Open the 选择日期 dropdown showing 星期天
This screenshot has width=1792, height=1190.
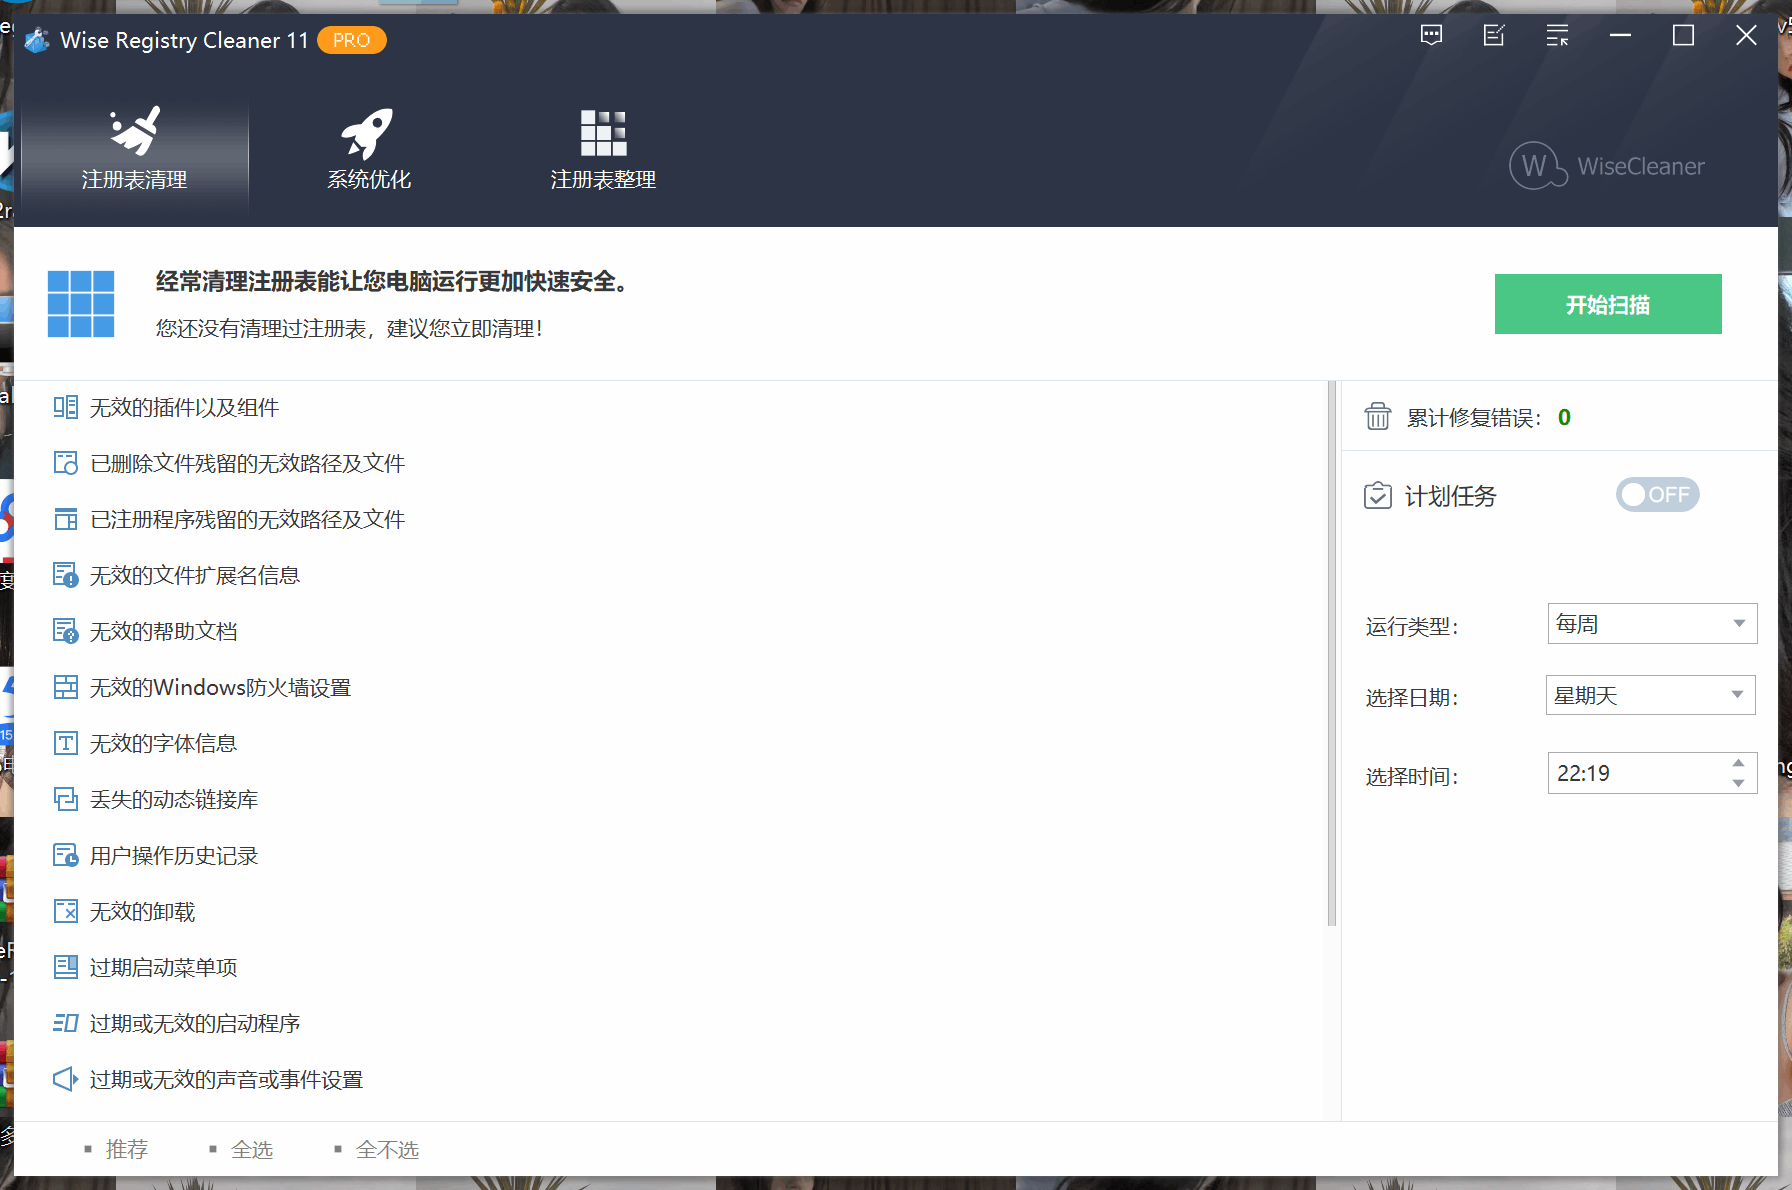tap(1651, 695)
